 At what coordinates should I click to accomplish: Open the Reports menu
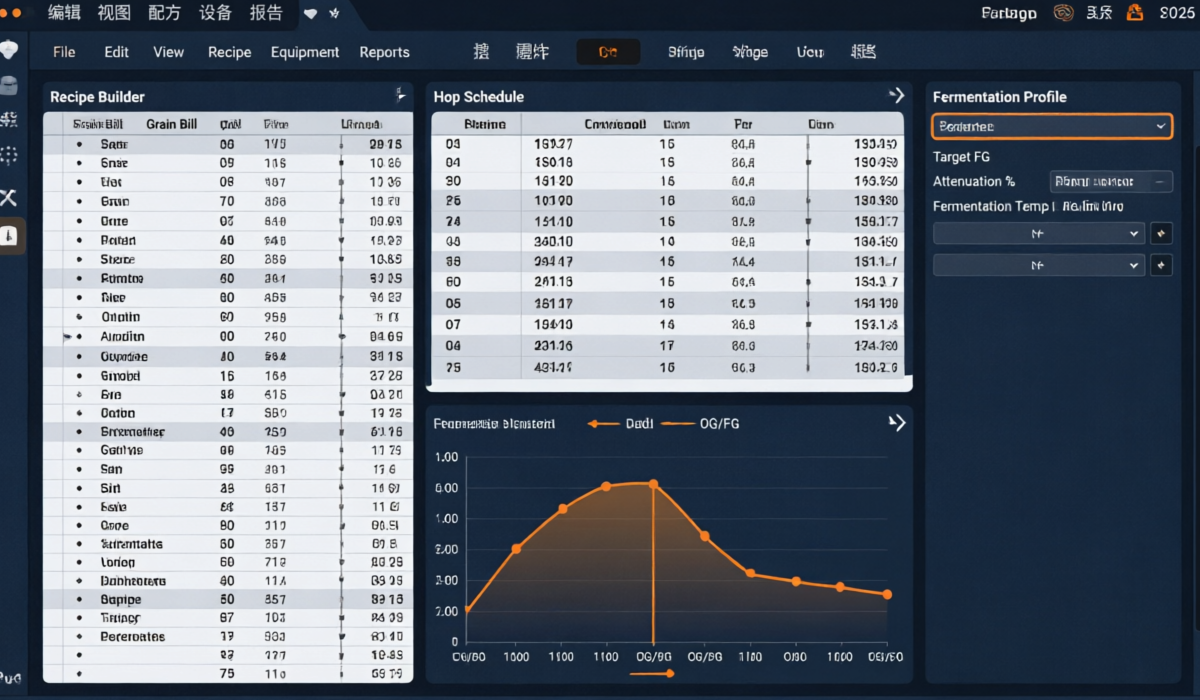(384, 52)
